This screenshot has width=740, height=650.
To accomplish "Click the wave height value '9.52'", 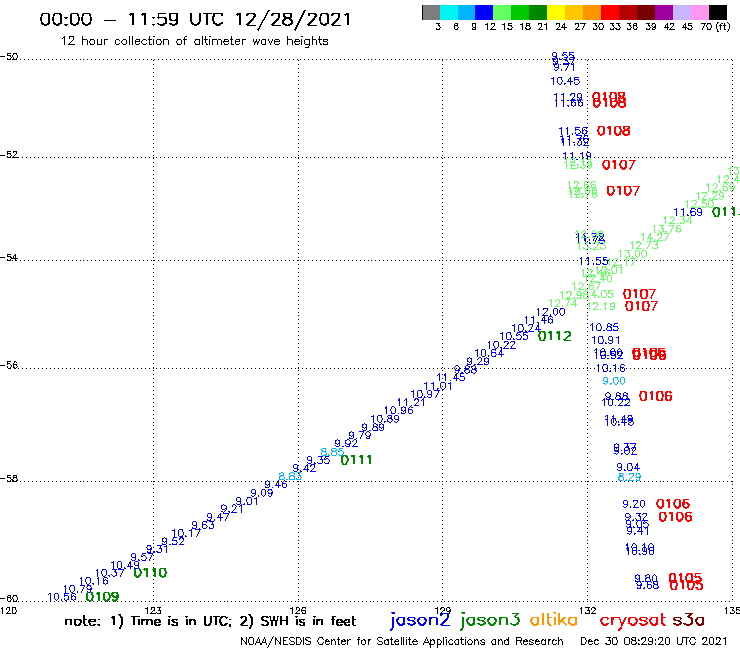I will coord(173,541).
